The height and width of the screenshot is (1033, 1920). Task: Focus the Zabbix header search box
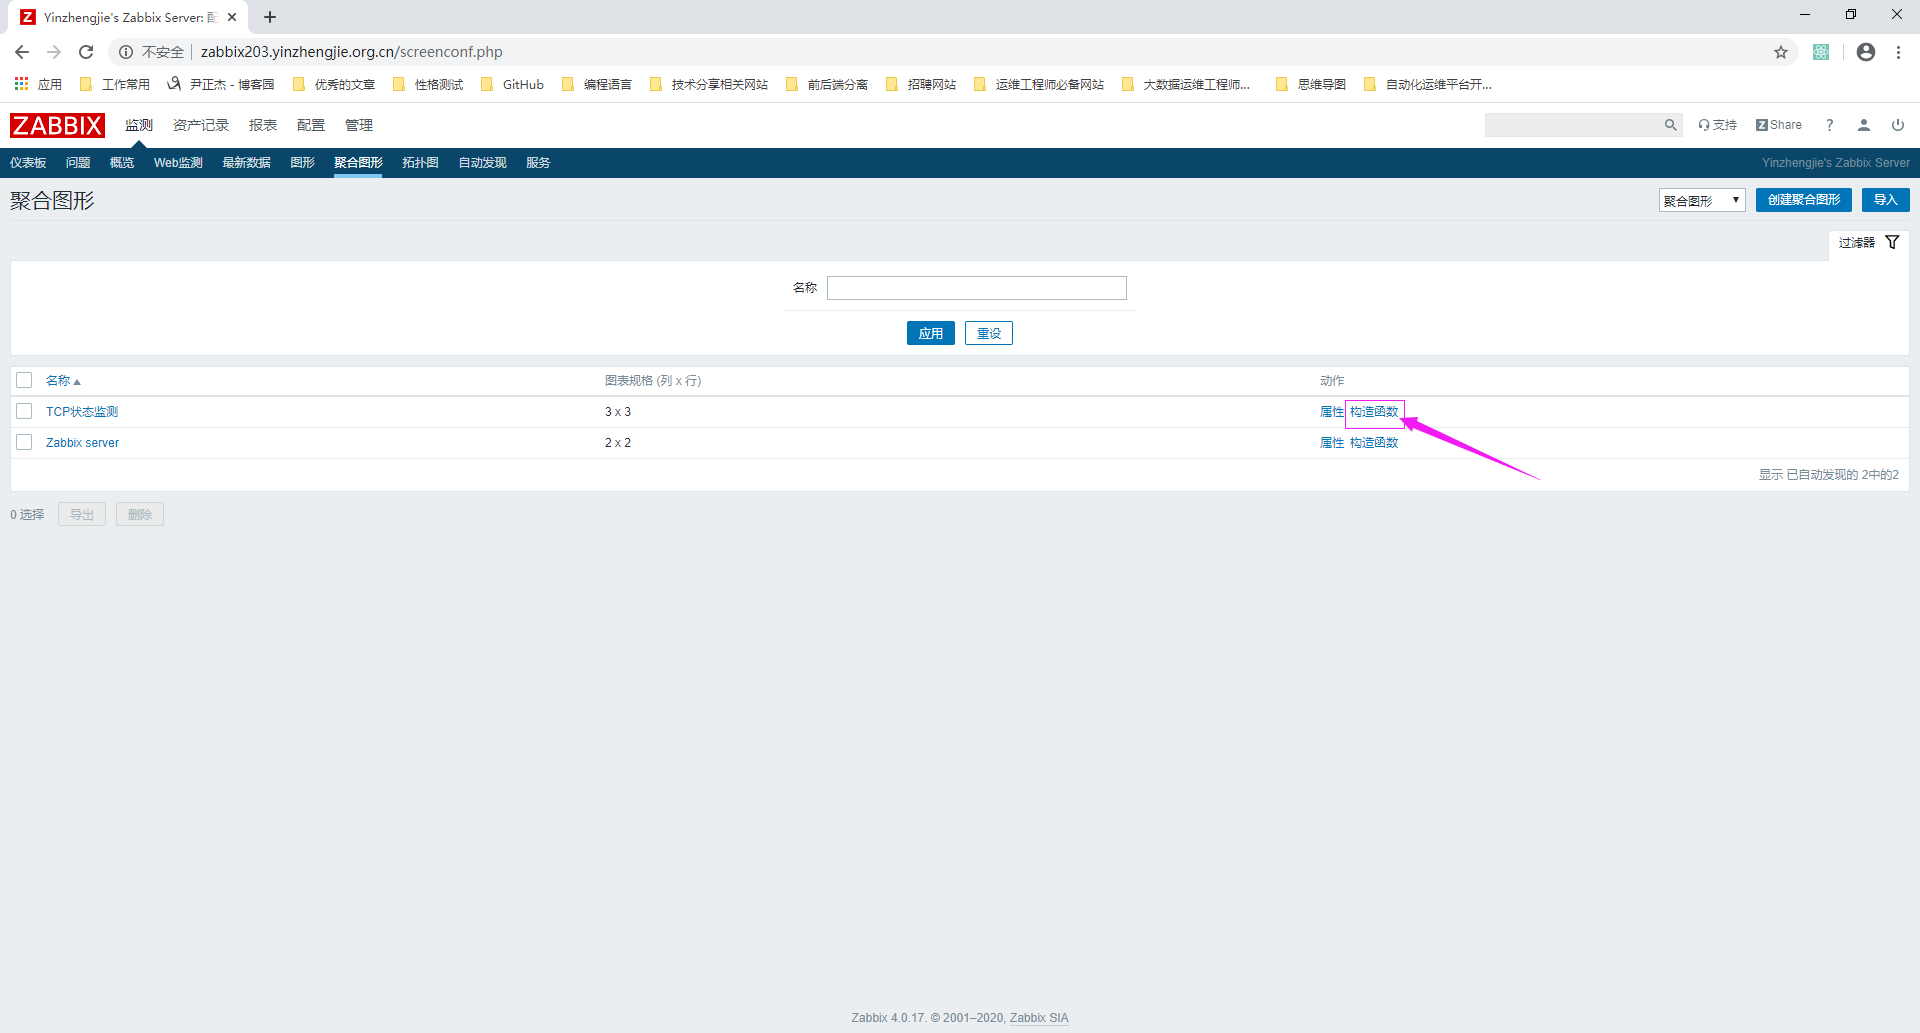pos(1574,125)
